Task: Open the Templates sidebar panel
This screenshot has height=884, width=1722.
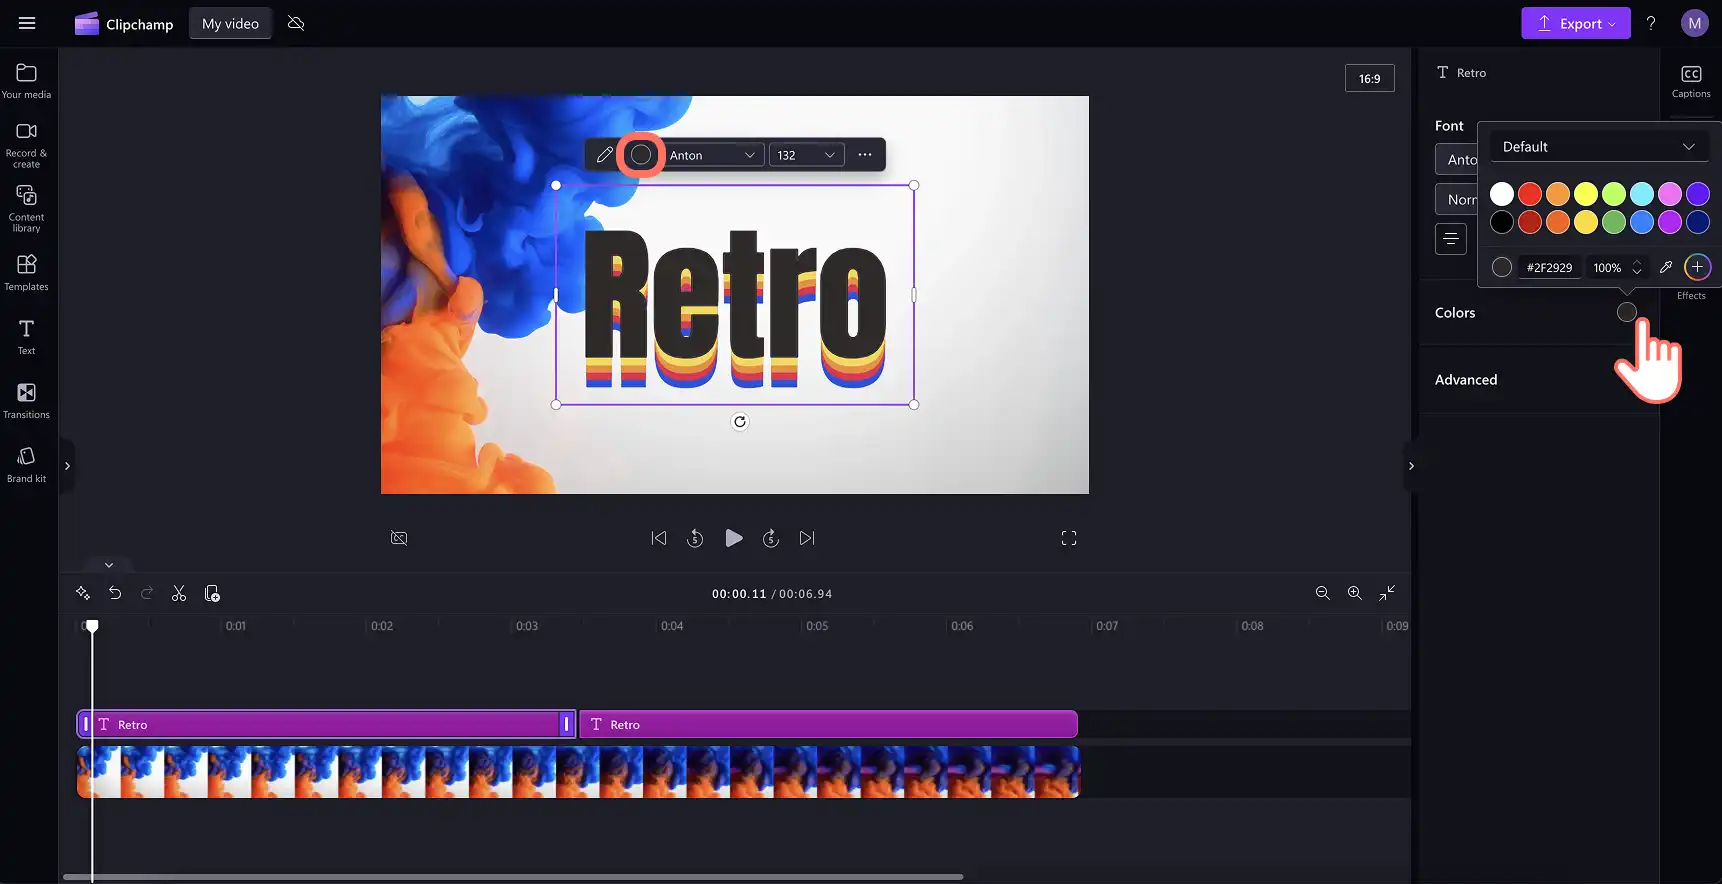Action: click(x=27, y=272)
